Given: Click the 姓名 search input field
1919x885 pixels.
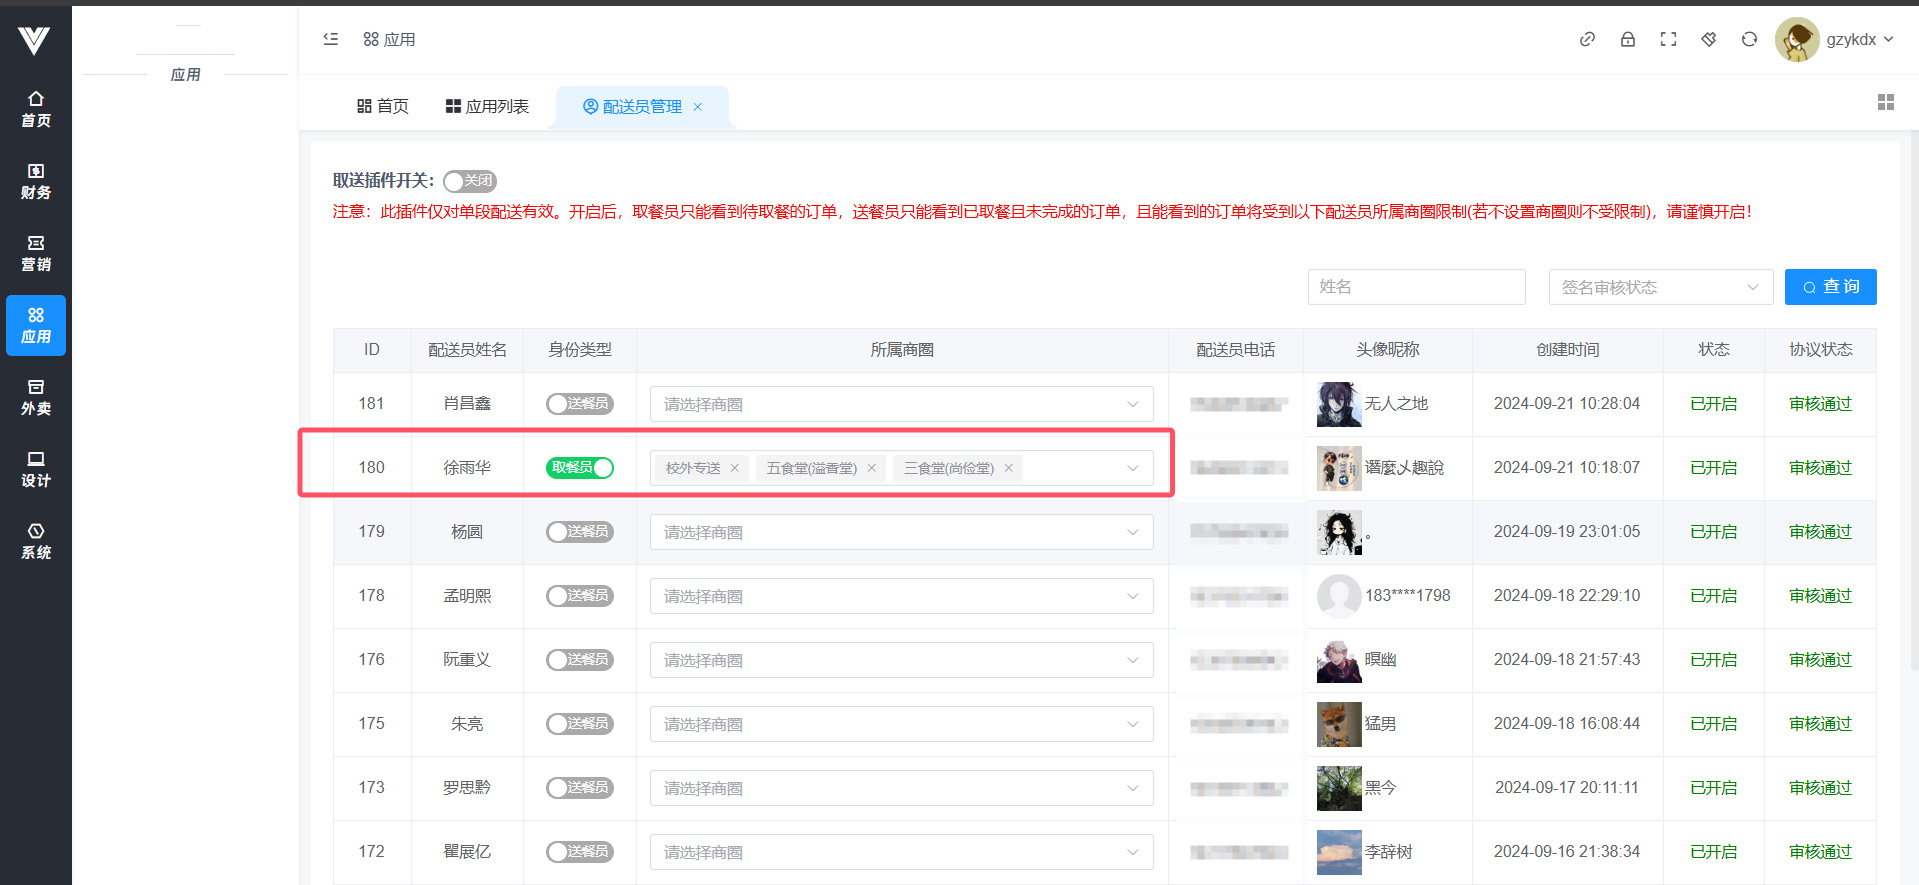Looking at the screenshot, I should (1416, 287).
